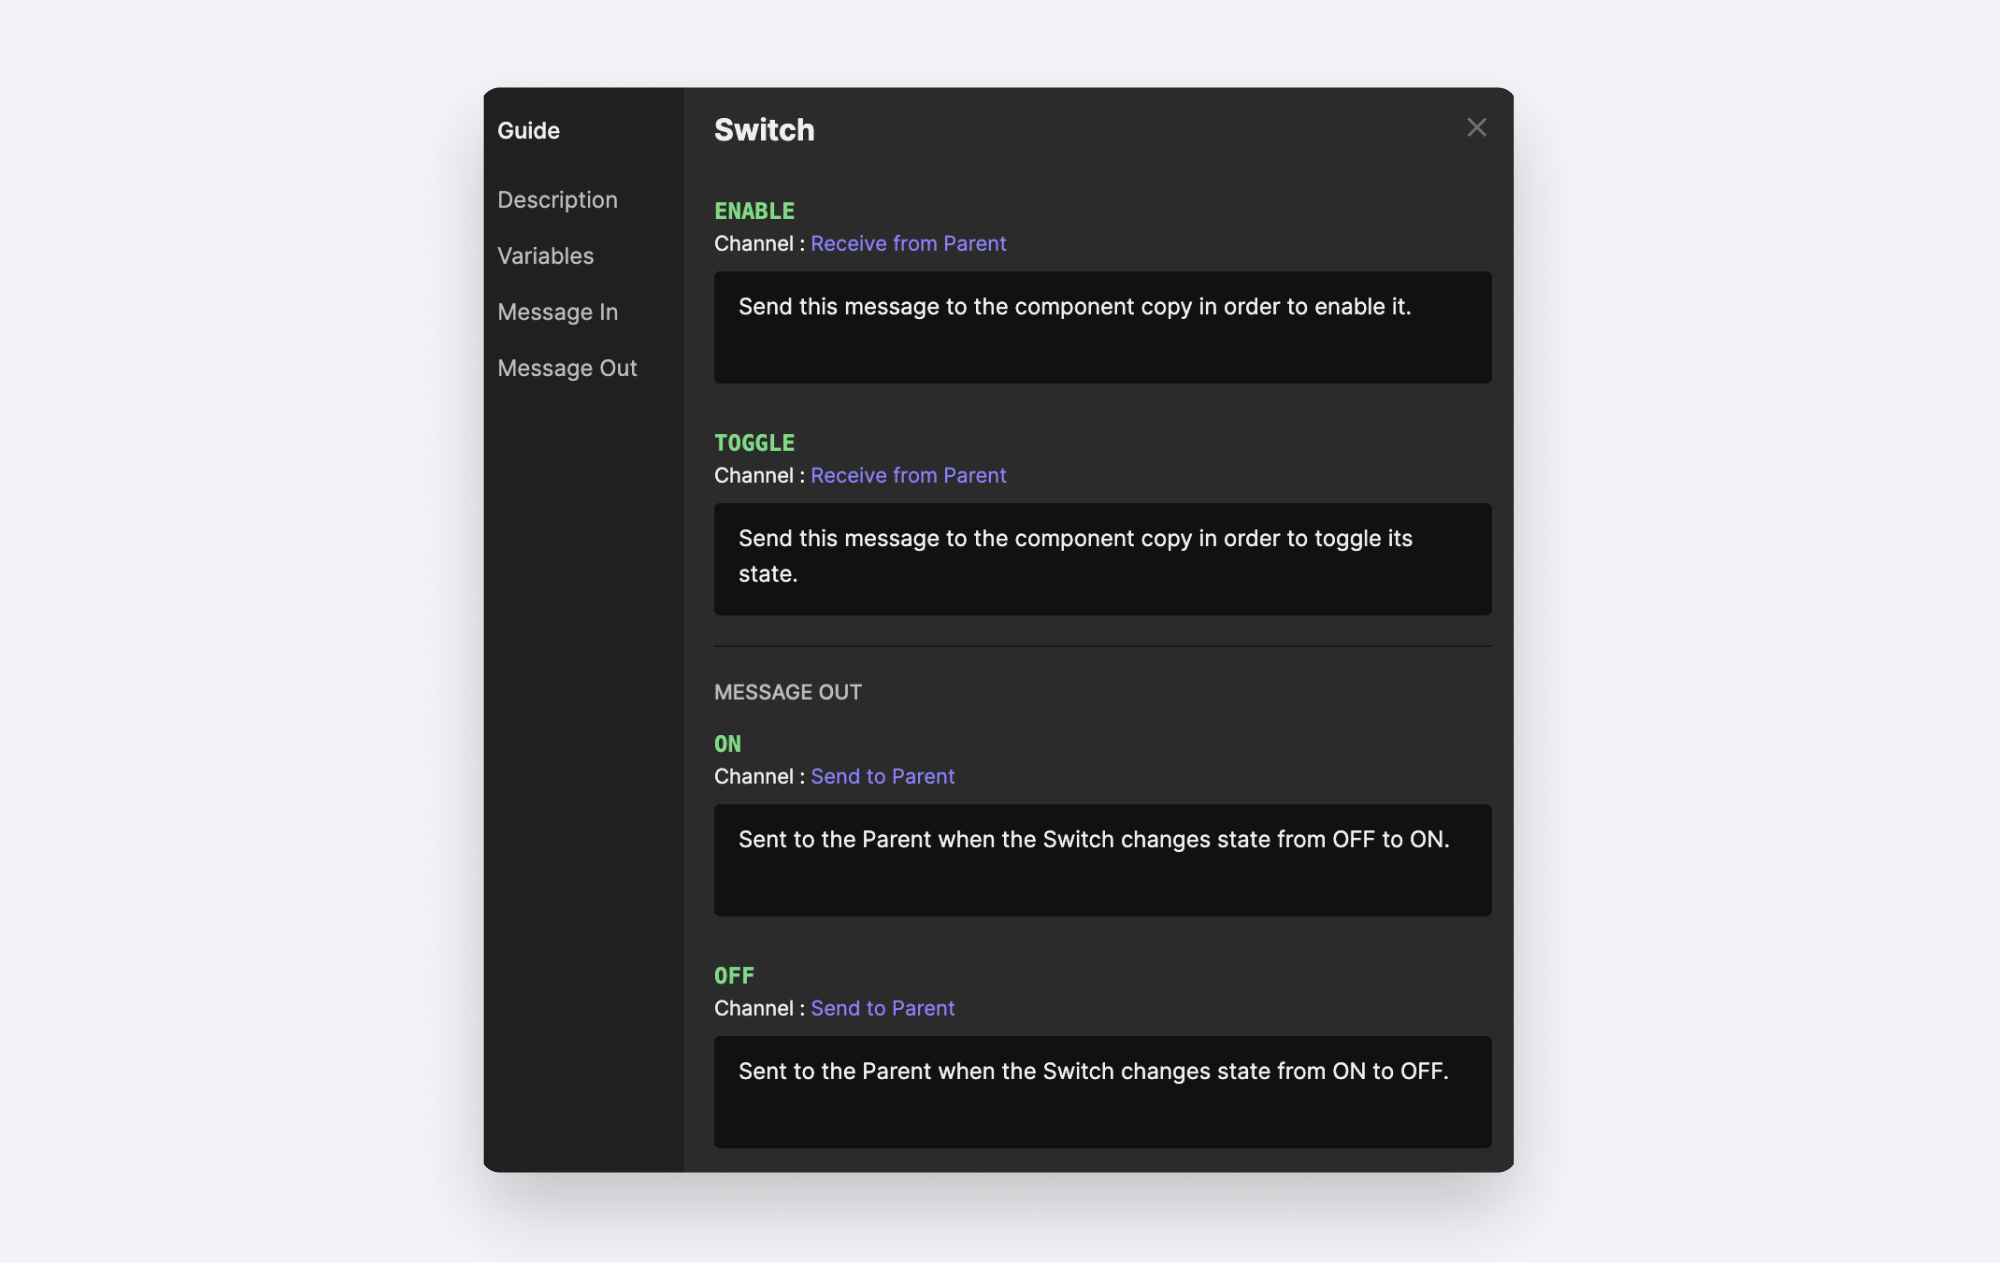Select the Message In tab
Viewport: 2000px width, 1263px height.
[x=557, y=311]
